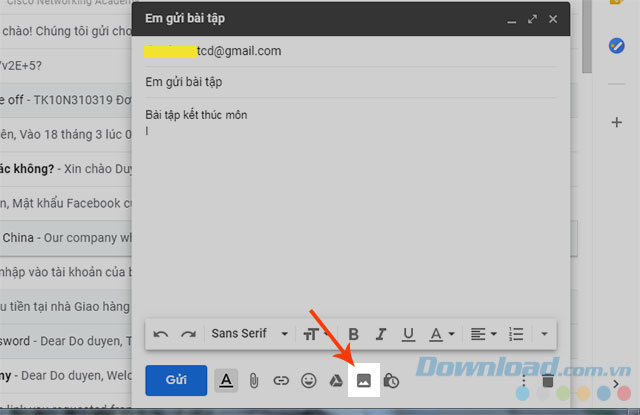Insert a link using the chain icon
Screen dimensions: 640x415
[281, 380]
